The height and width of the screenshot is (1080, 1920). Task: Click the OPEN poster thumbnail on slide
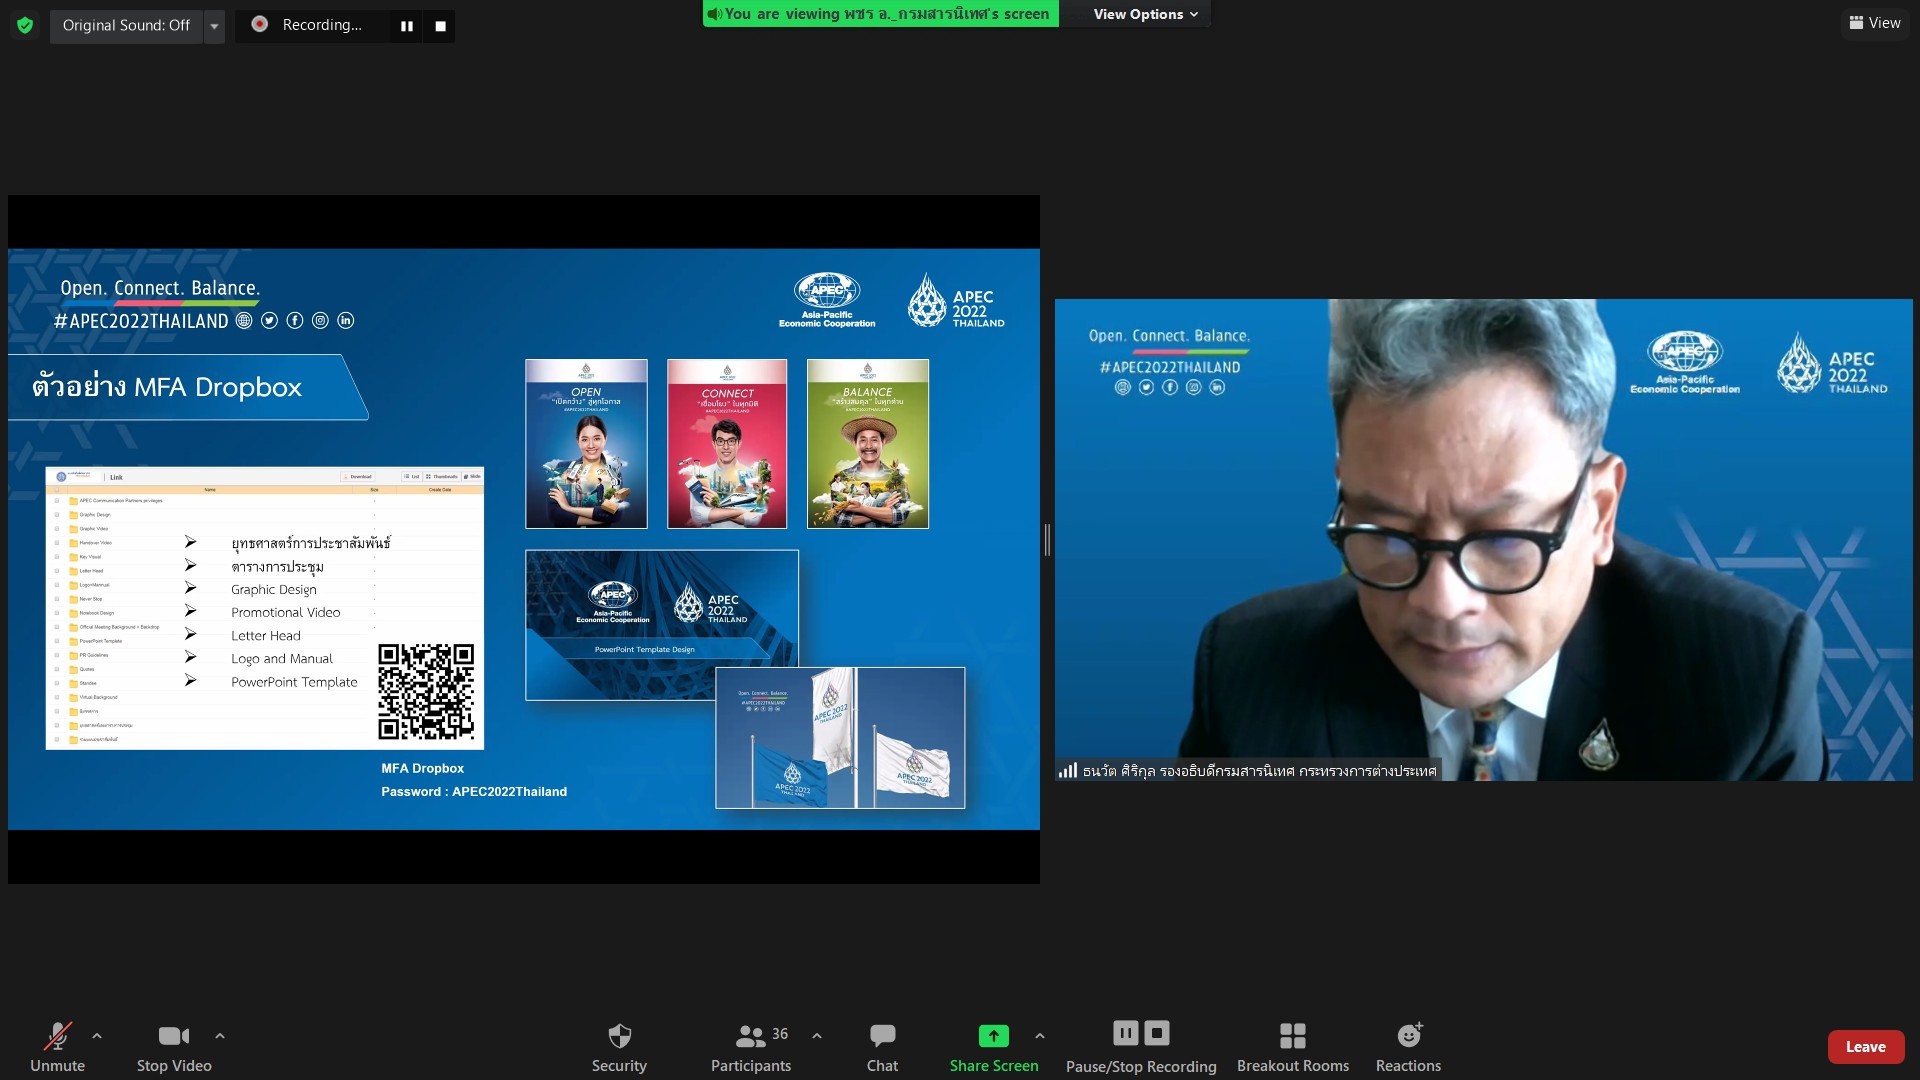coord(586,444)
